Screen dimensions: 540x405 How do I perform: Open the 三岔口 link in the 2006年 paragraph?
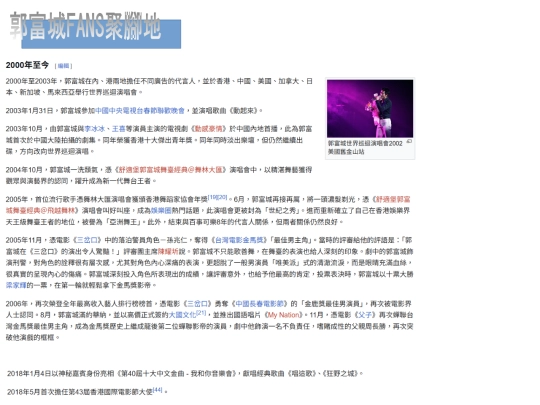pos(198,304)
